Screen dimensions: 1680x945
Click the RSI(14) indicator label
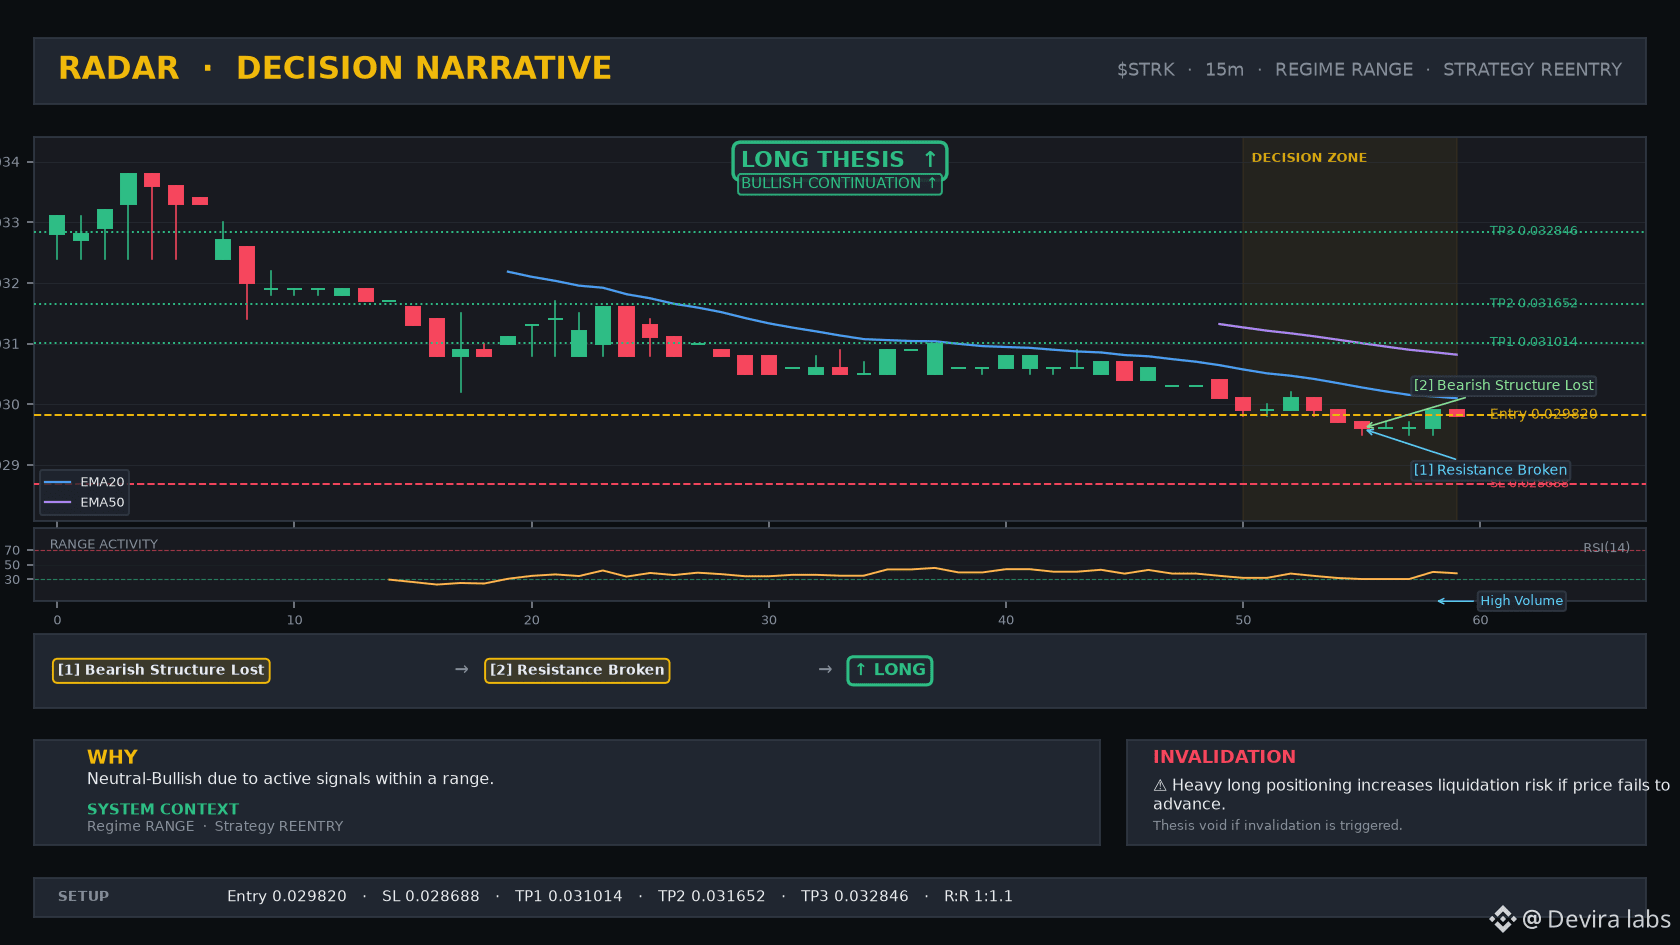(x=1606, y=548)
